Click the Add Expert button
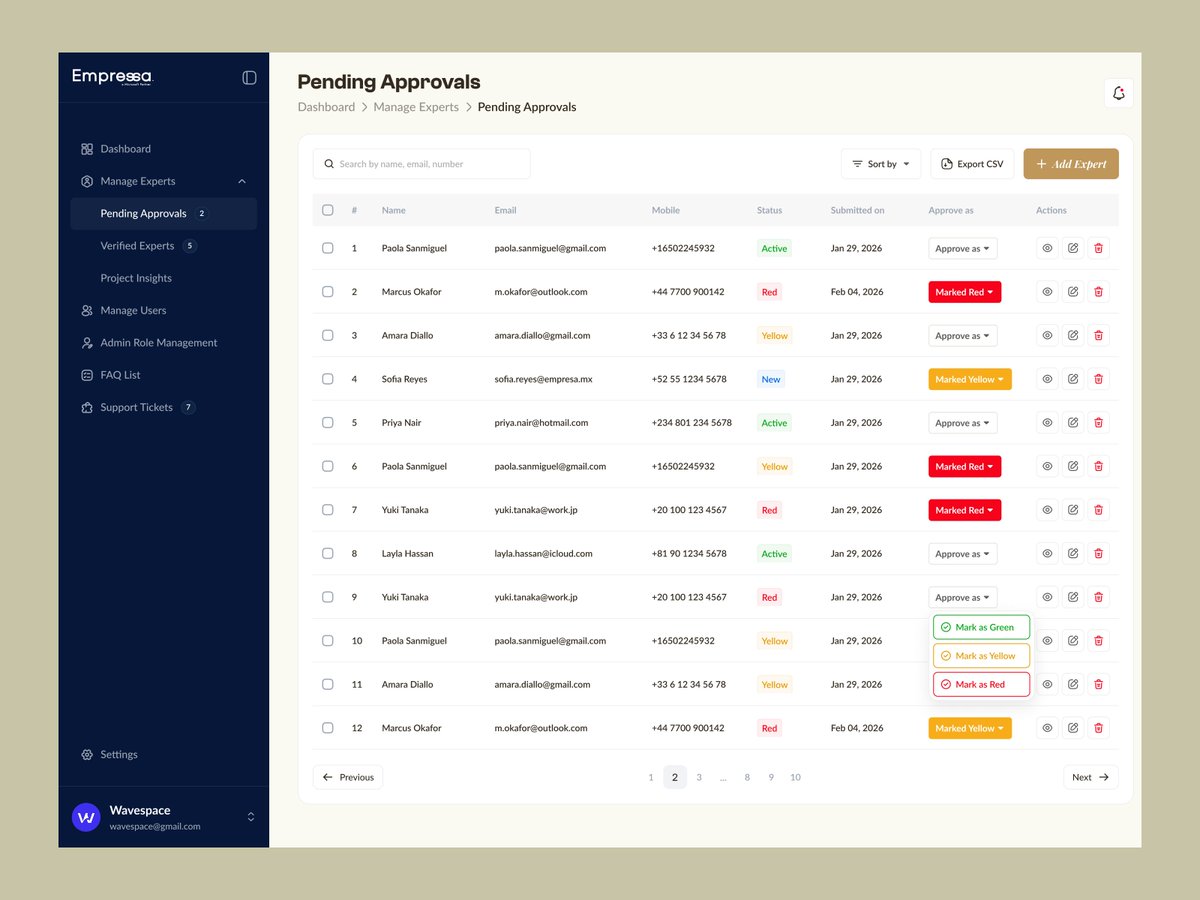 tap(1071, 163)
